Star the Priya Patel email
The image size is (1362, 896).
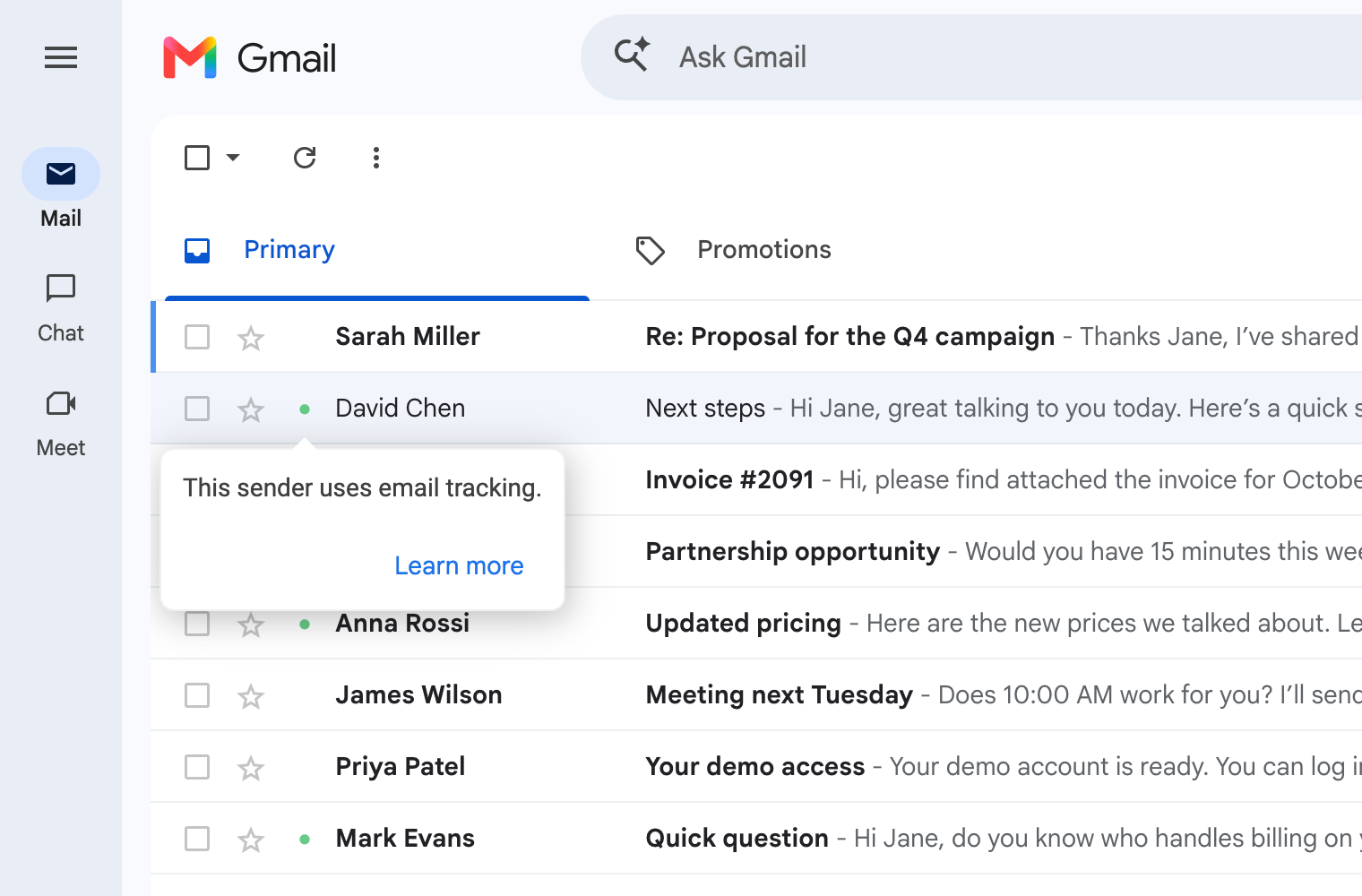(250, 768)
